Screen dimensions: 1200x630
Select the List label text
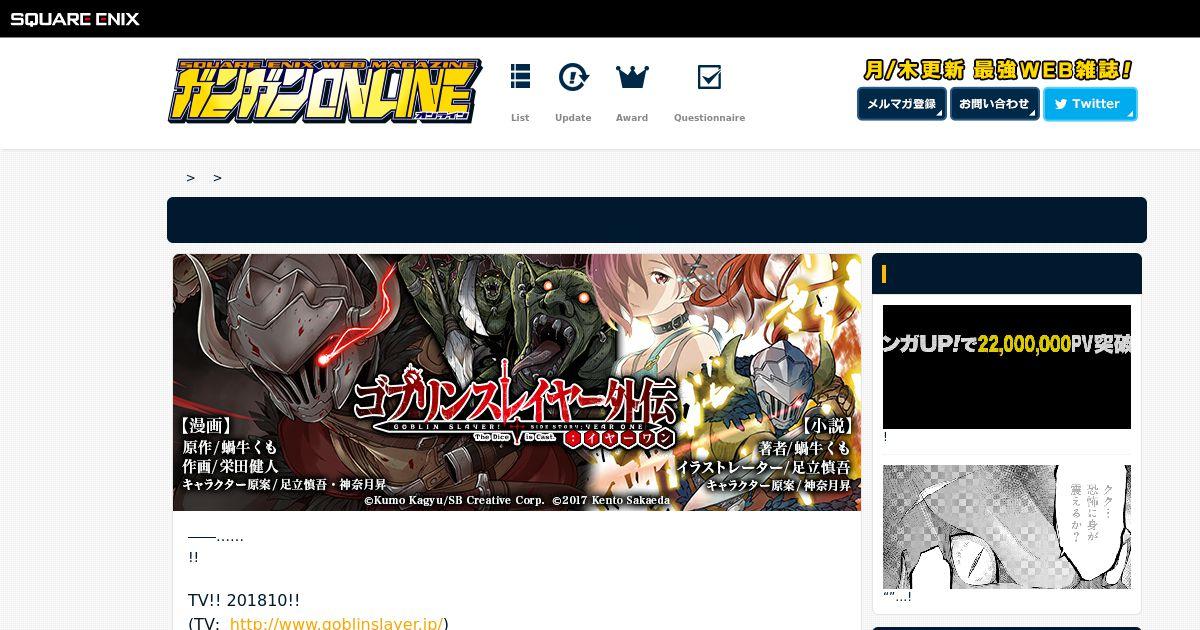point(520,118)
